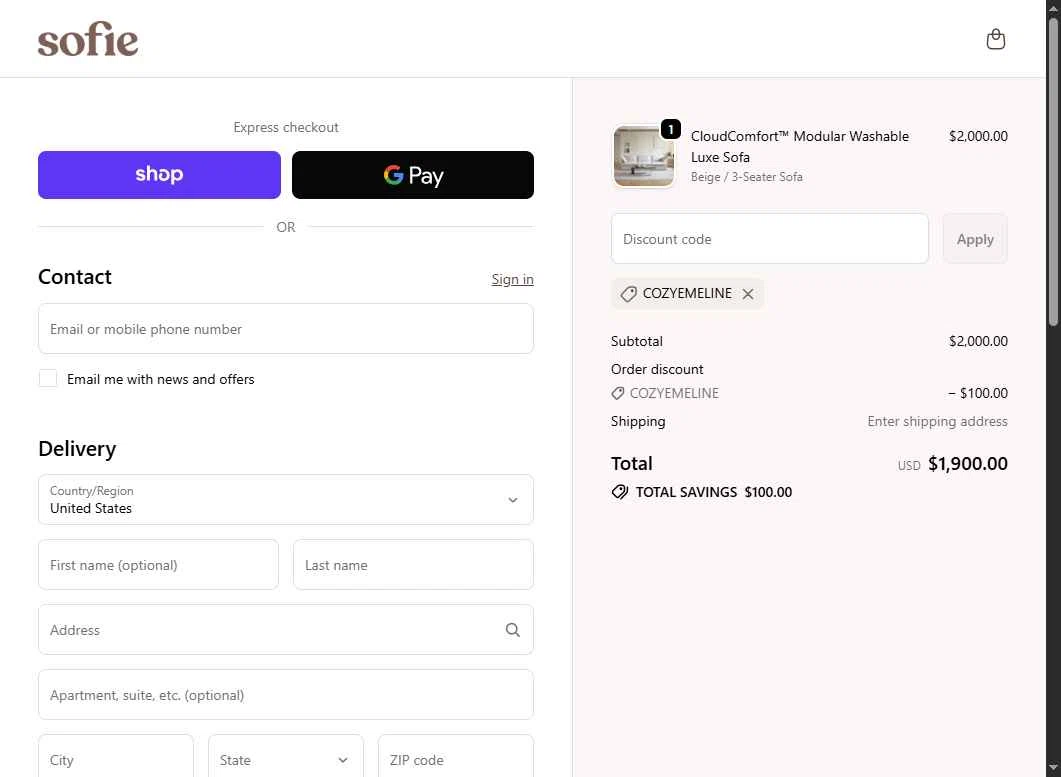Image resolution: width=1061 pixels, height=777 pixels.
Task: Click the sofie logo
Action: click(x=88, y=39)
